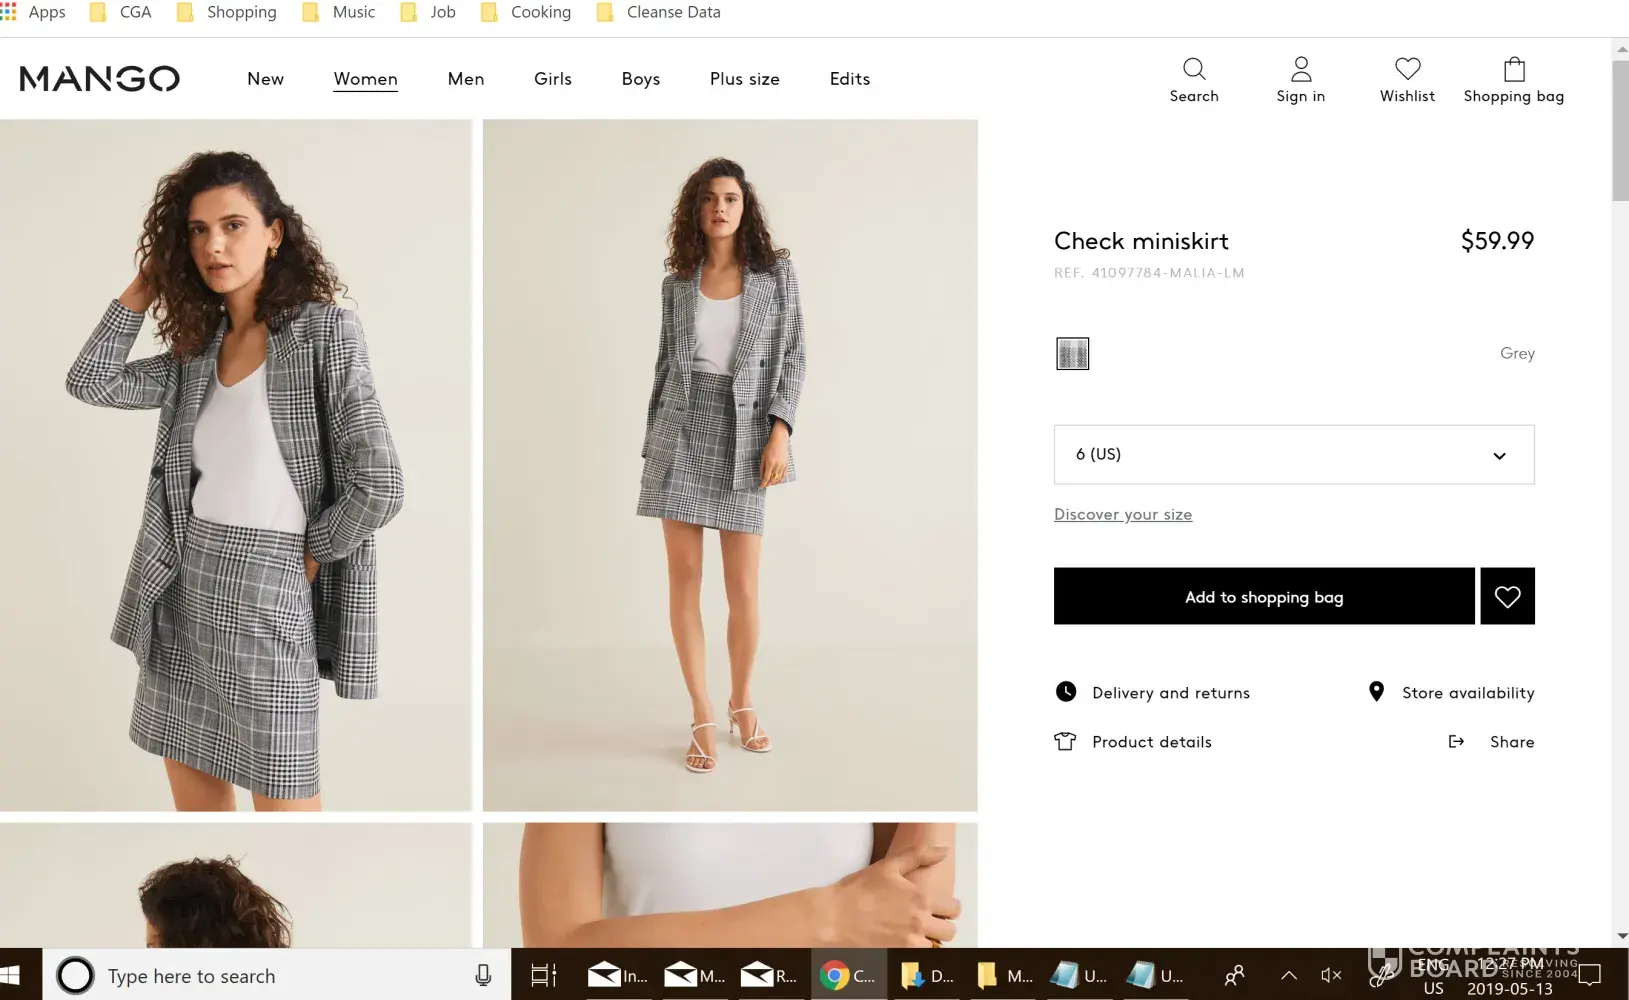Open Delivery and returns info
The width and height of the screenshot is (1629, 1000).
pos(1171,693)
